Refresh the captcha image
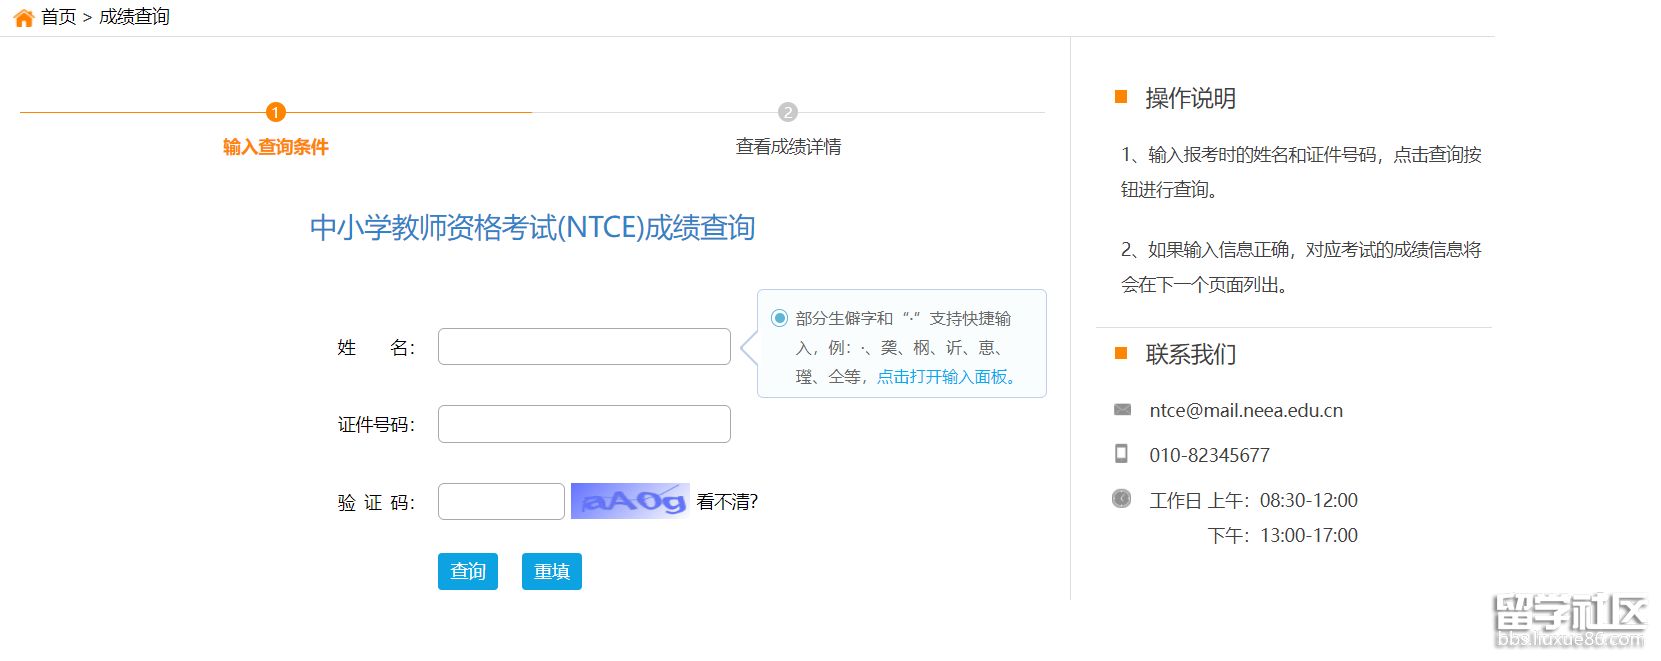 pyautogui.click(x=629, y=501)
